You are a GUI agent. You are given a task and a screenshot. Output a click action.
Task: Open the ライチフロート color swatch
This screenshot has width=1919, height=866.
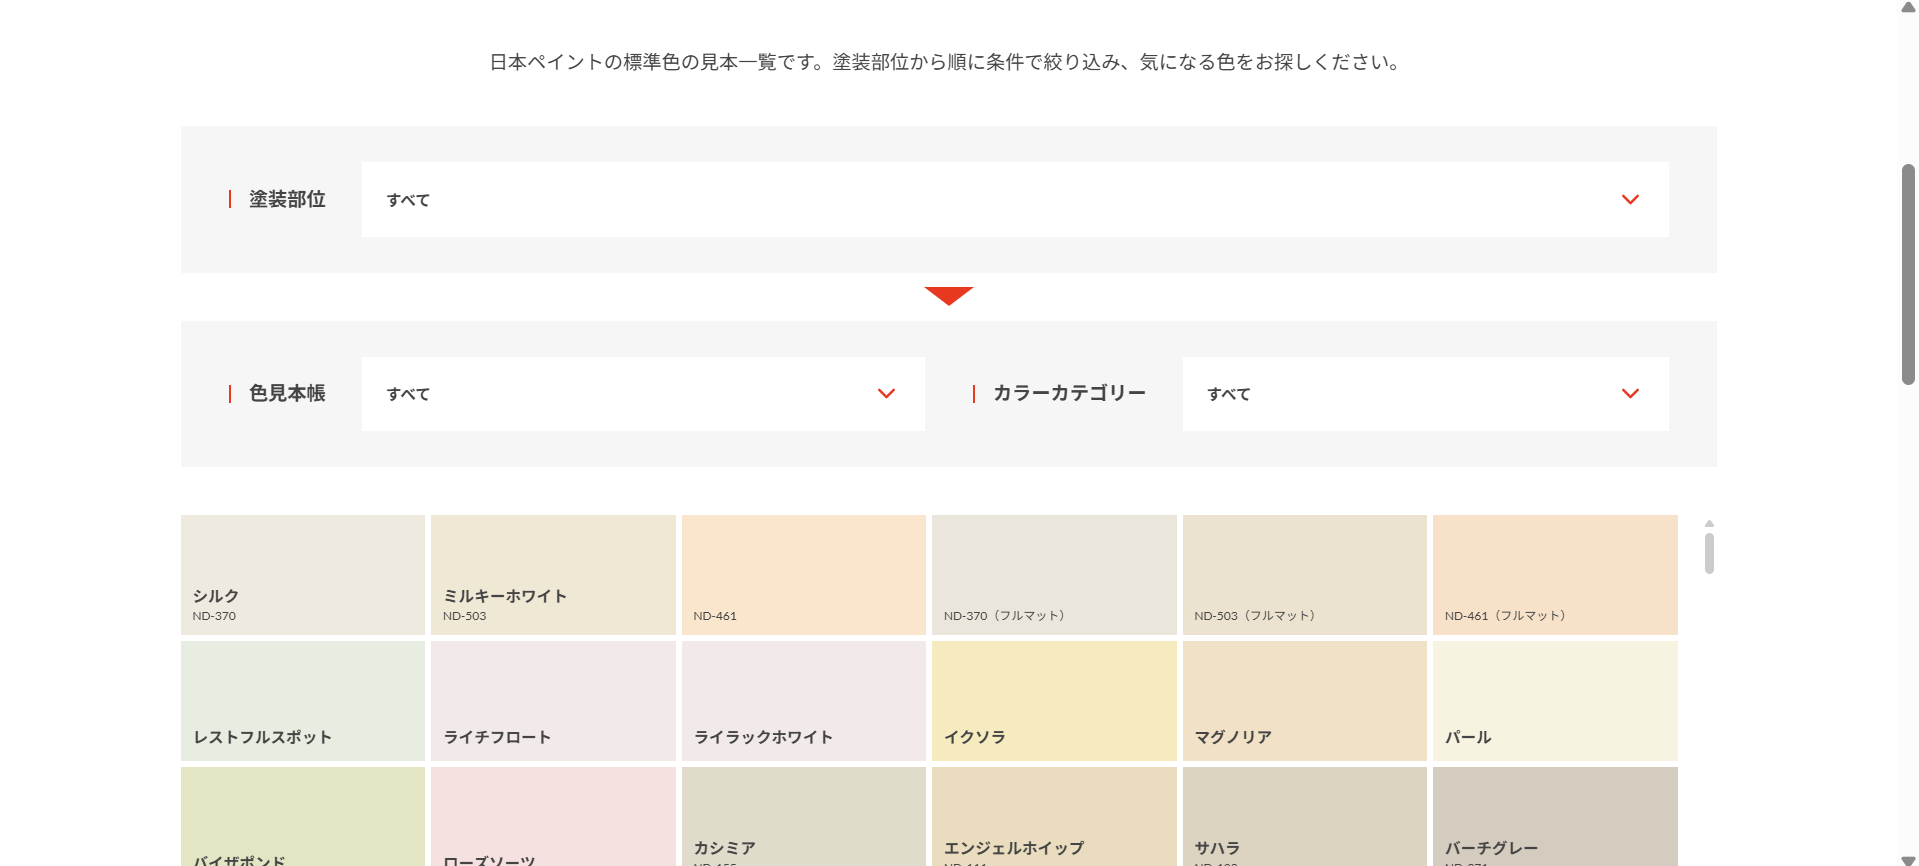(553, 701)
